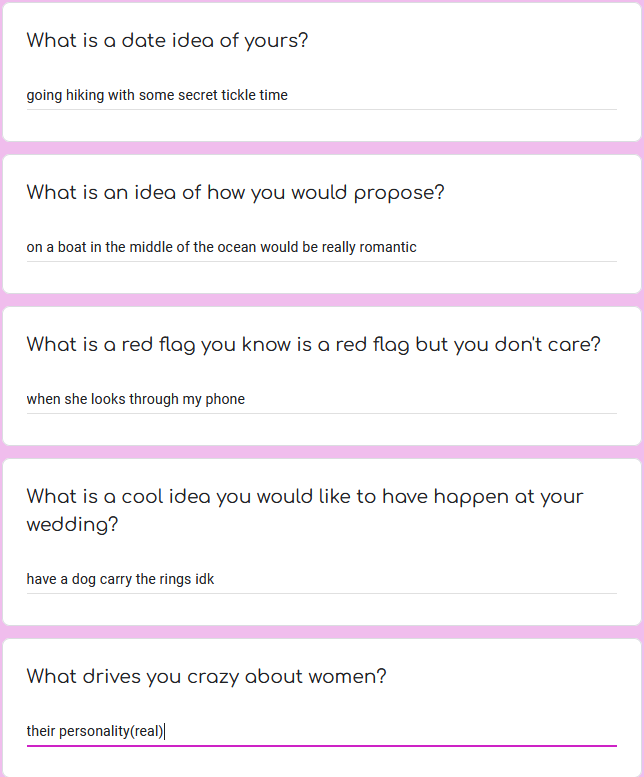The image size is (644, 777).
Task: Click the purple underline of the active answer field
Action: click(x=321, y=745)
